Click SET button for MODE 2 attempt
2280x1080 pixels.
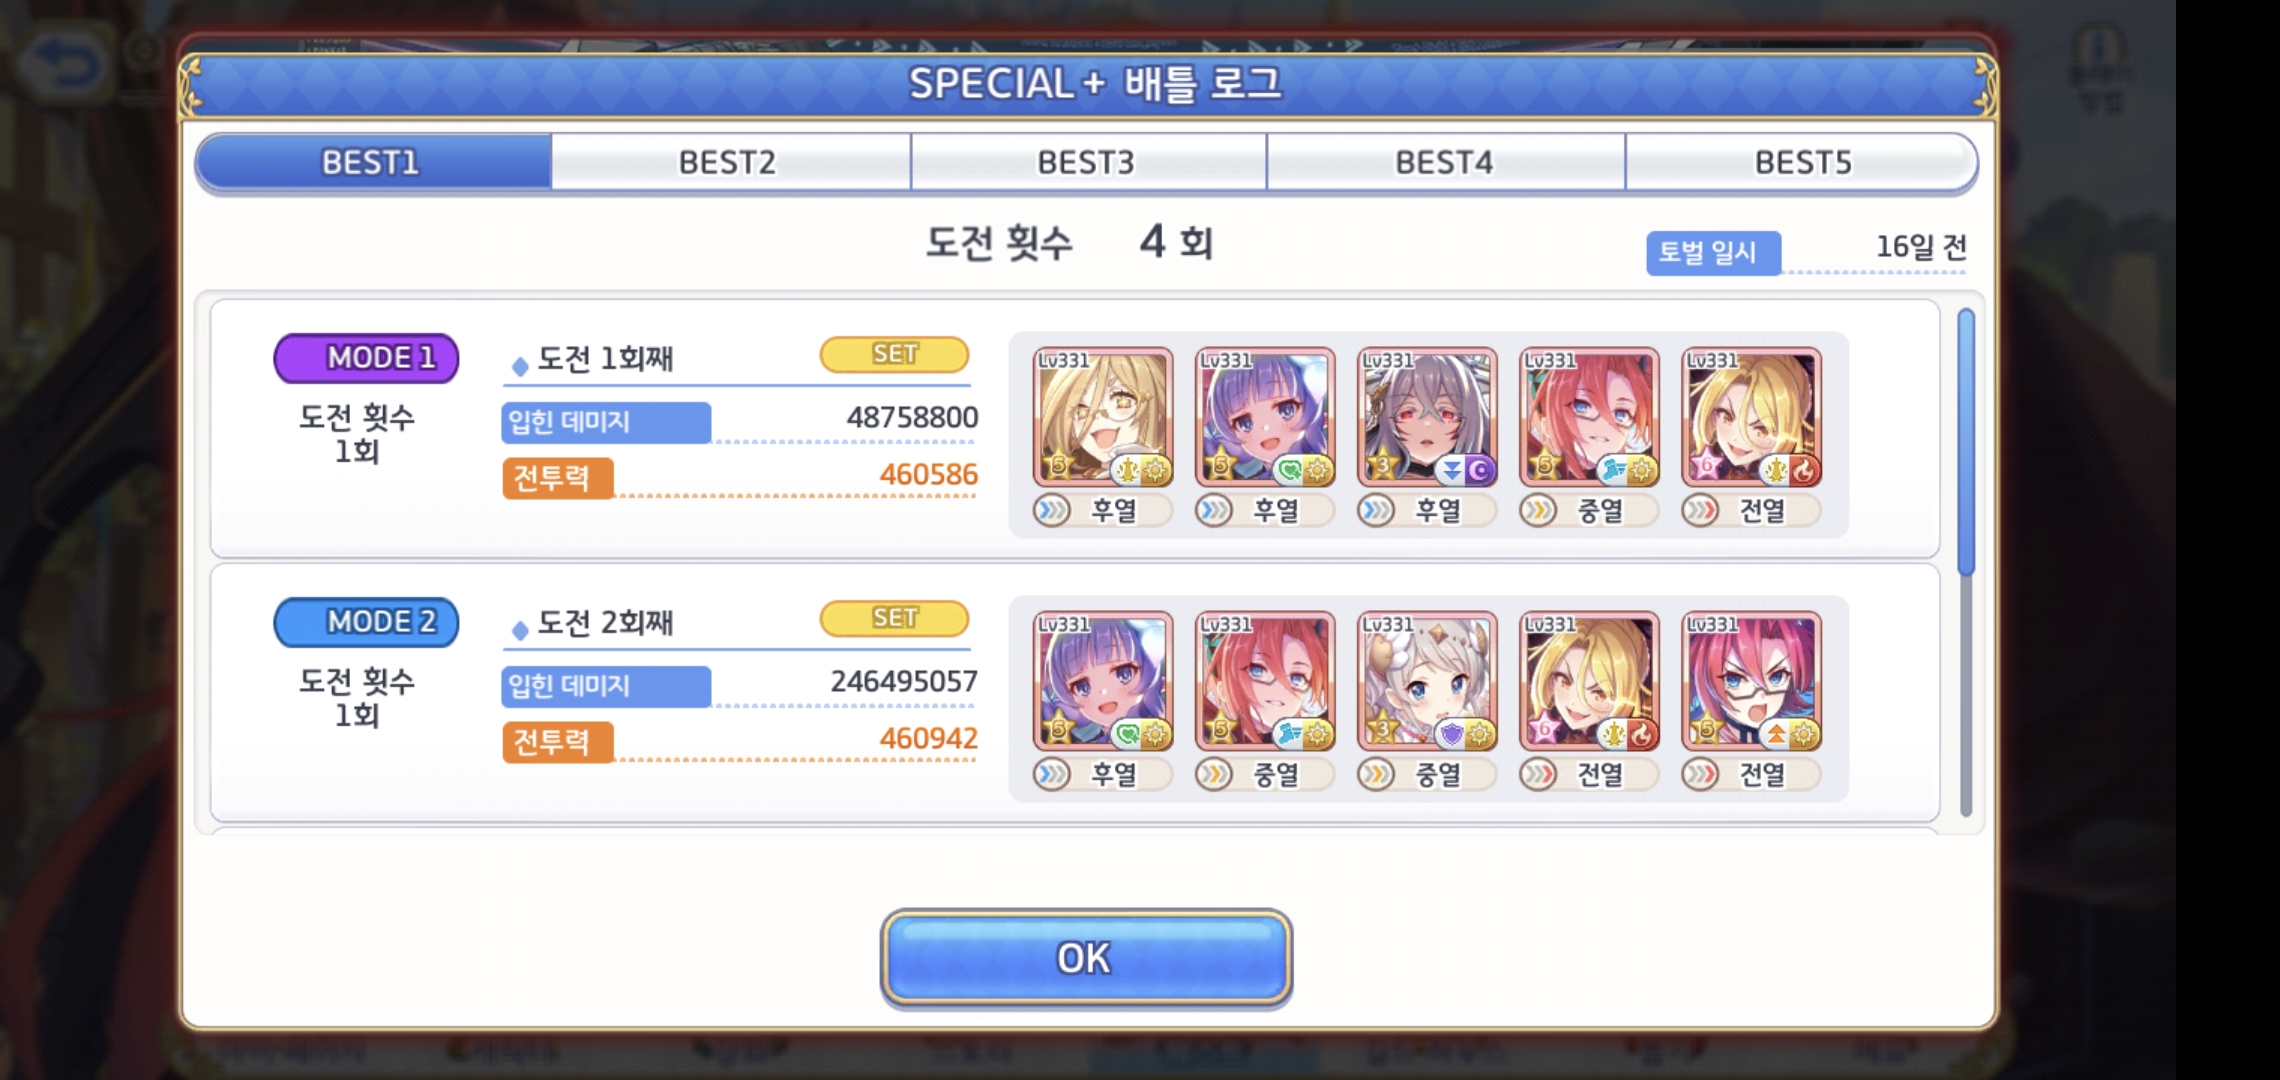894,618
